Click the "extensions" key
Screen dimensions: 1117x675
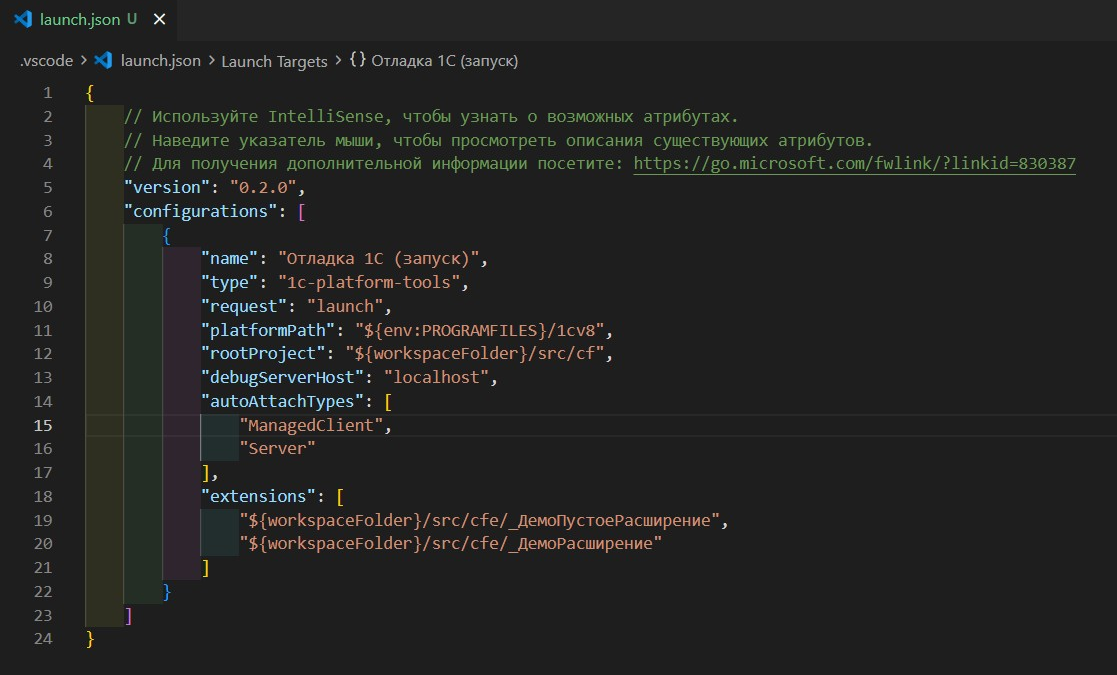(x=258, y=496)
